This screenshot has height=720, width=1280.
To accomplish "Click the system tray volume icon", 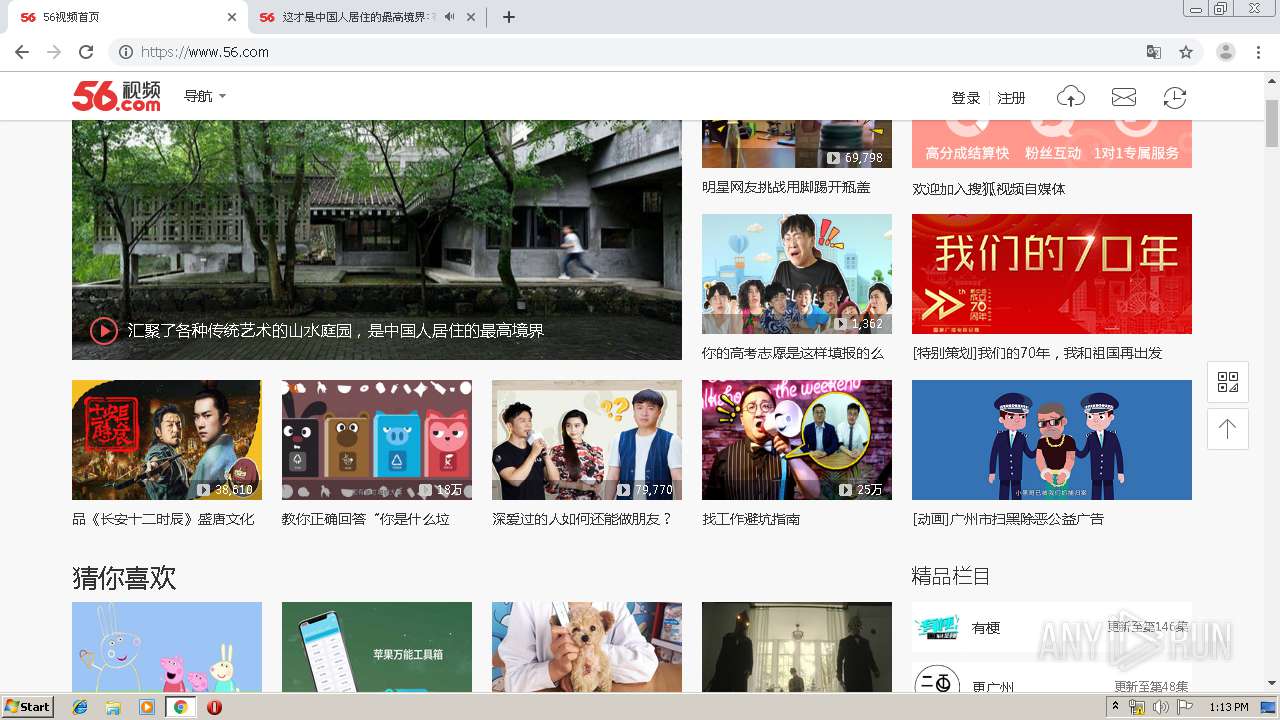I will point(1161,707).
